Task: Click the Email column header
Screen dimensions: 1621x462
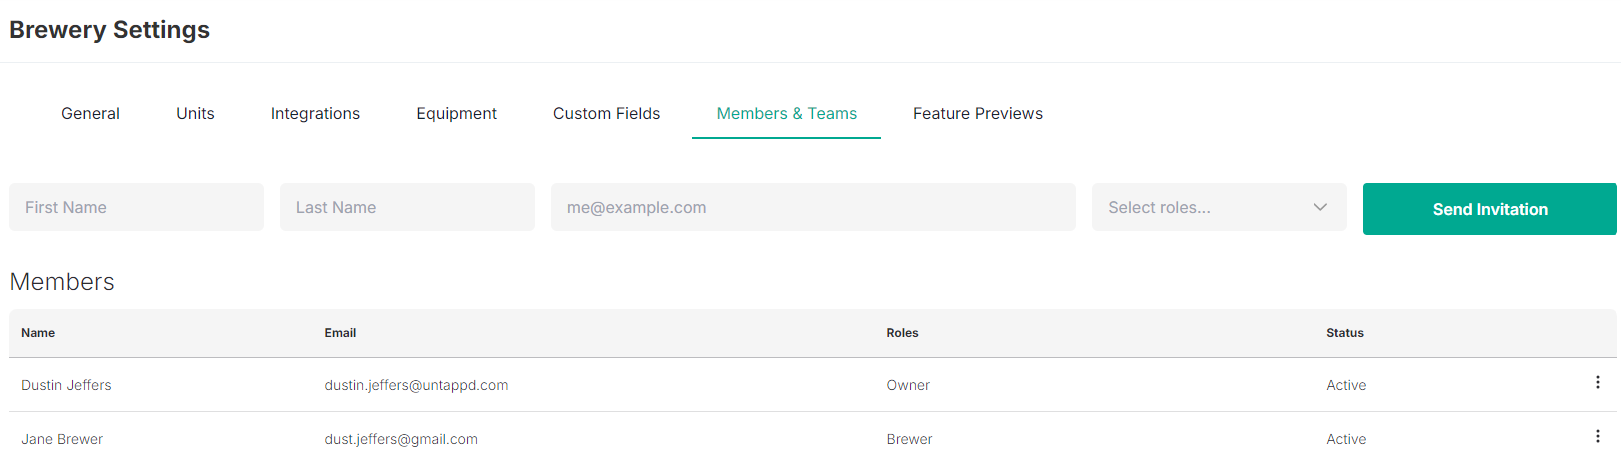Action: tap(340, 333)
